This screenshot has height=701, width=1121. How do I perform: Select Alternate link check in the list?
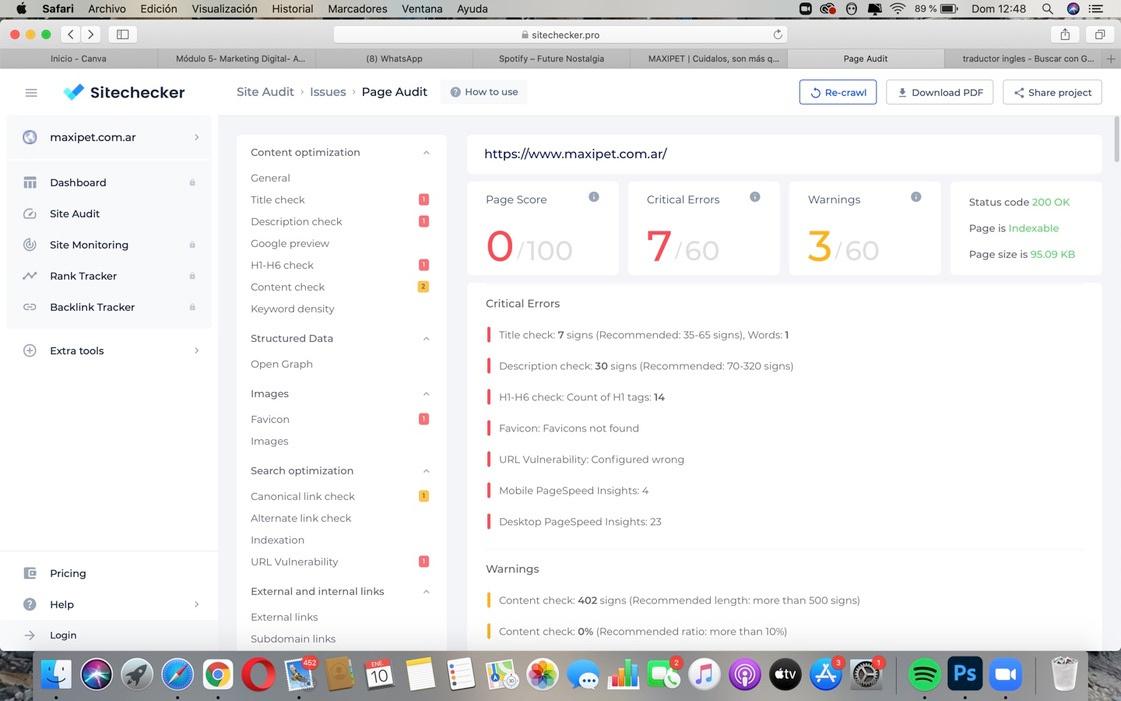tap(301, 518)
